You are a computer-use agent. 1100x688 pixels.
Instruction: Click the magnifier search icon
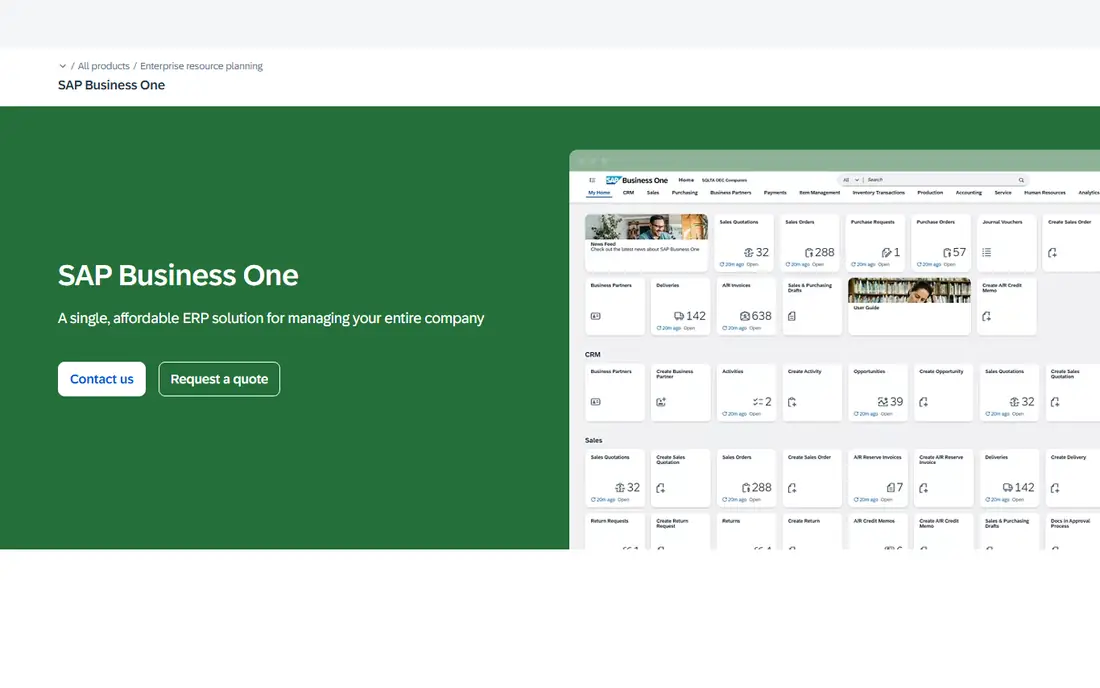coord(1021,180)
